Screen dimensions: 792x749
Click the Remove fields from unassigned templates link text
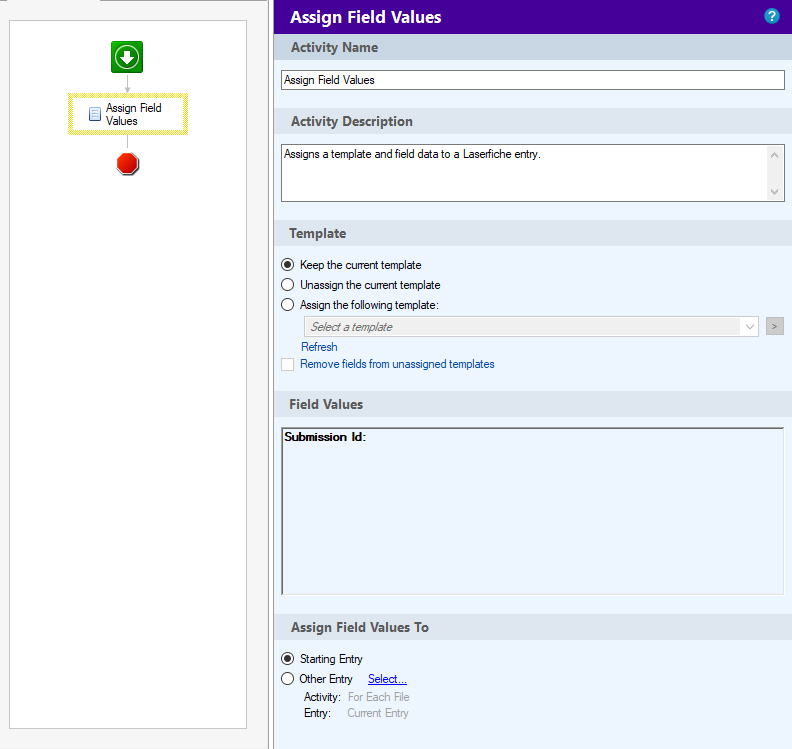click(397, 364)
